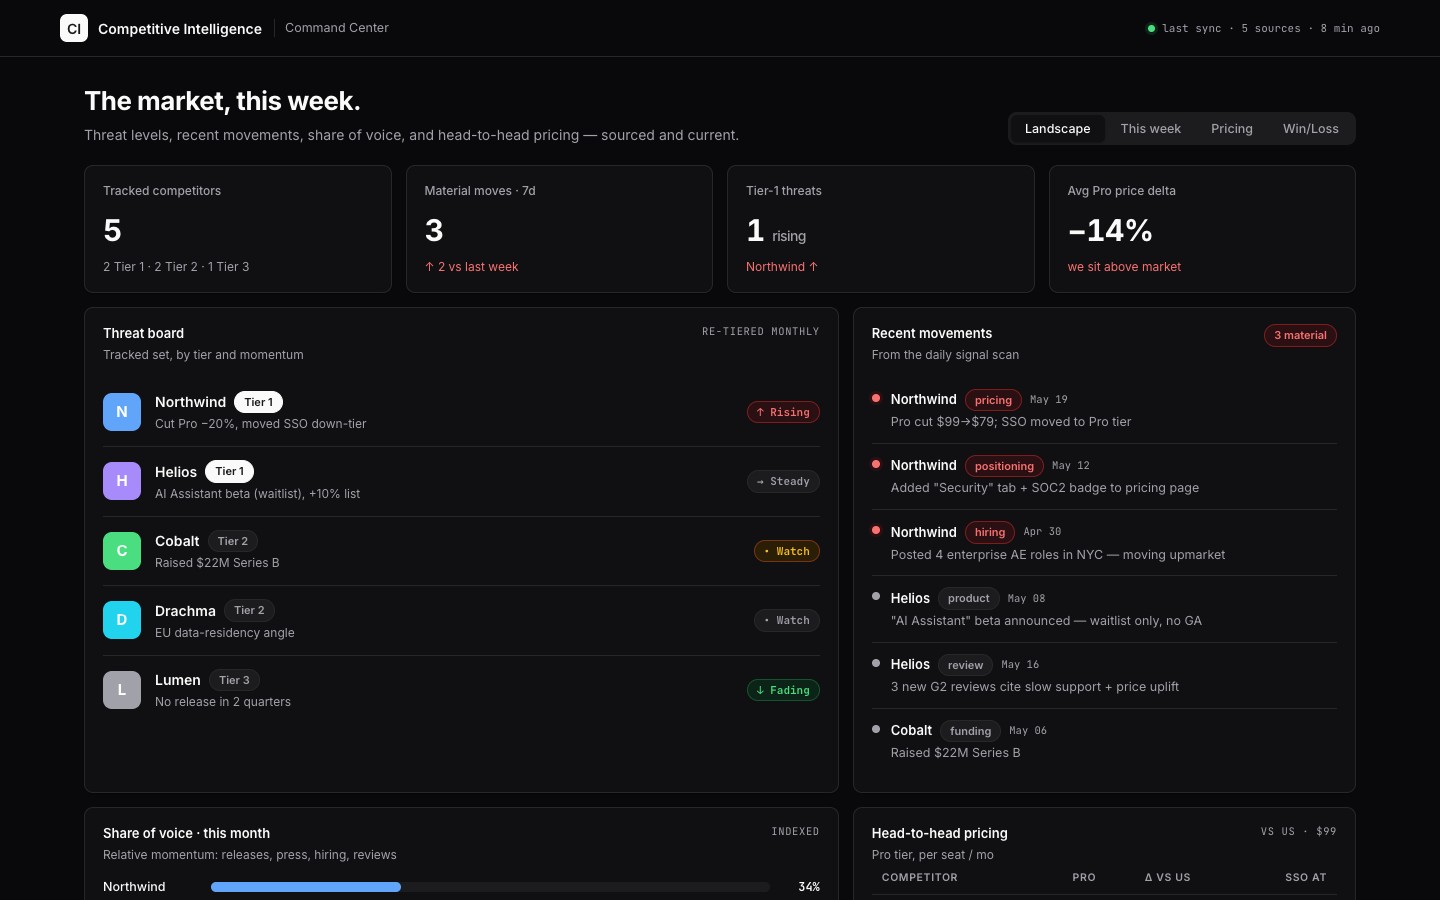Click Northwind's Tier 1 tag
Screen dimensions: 1440x900
click(258, 402)
